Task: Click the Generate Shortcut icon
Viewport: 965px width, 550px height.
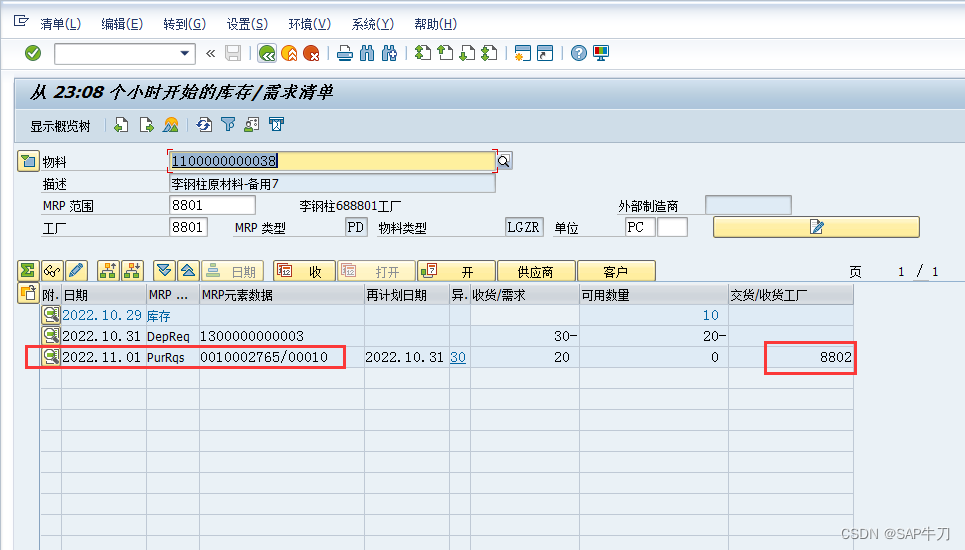Action: click(x=545, y=54)
